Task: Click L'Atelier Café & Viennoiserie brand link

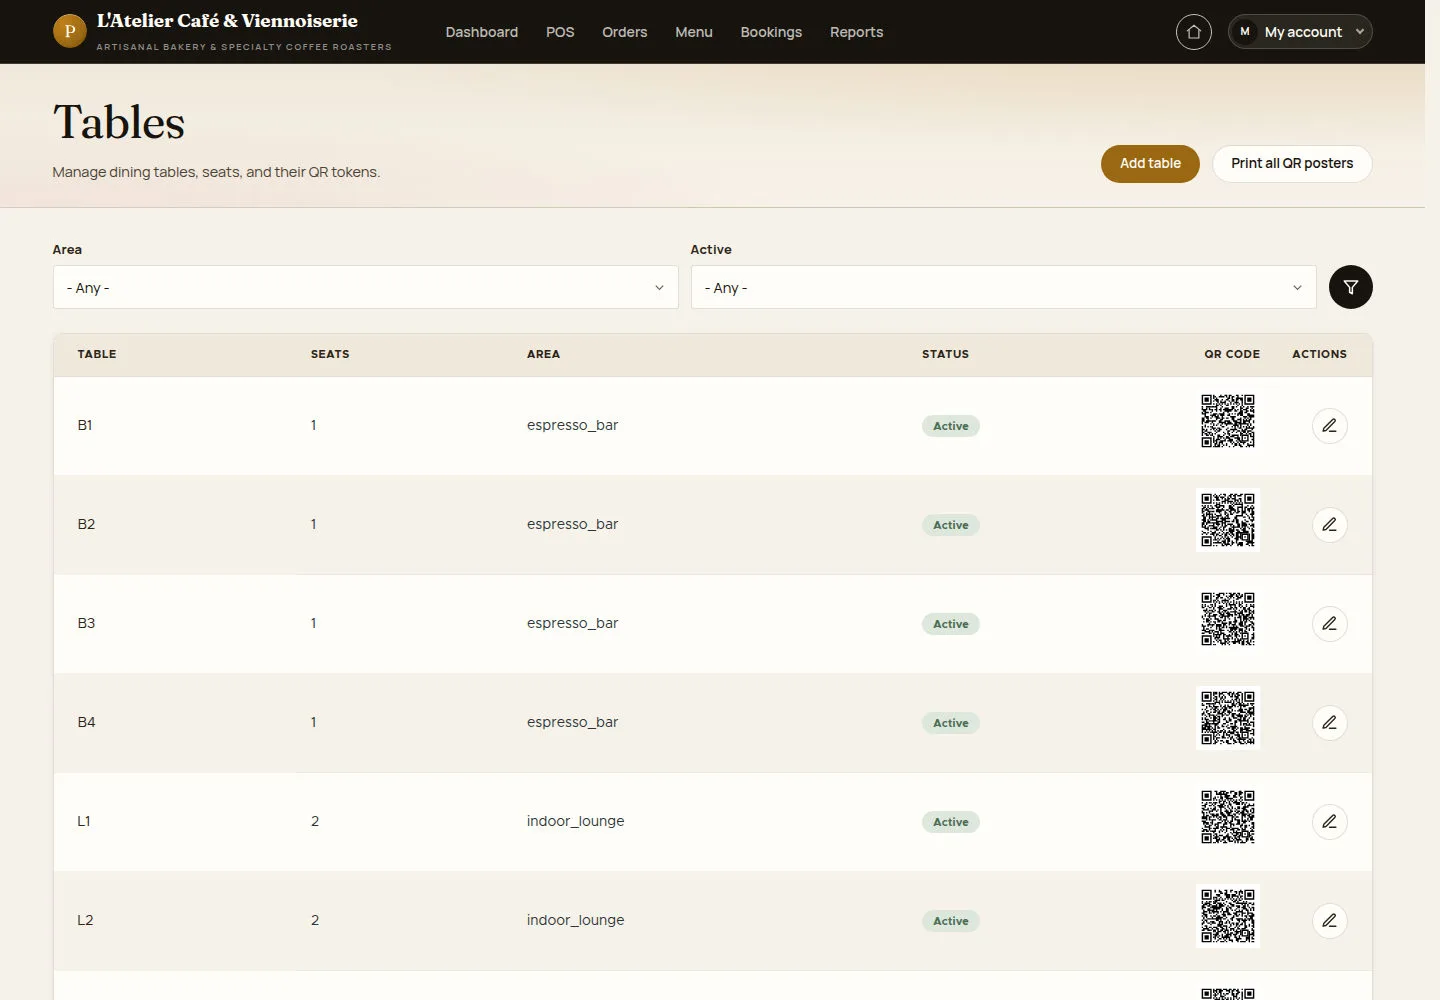Action: [227, 21]
